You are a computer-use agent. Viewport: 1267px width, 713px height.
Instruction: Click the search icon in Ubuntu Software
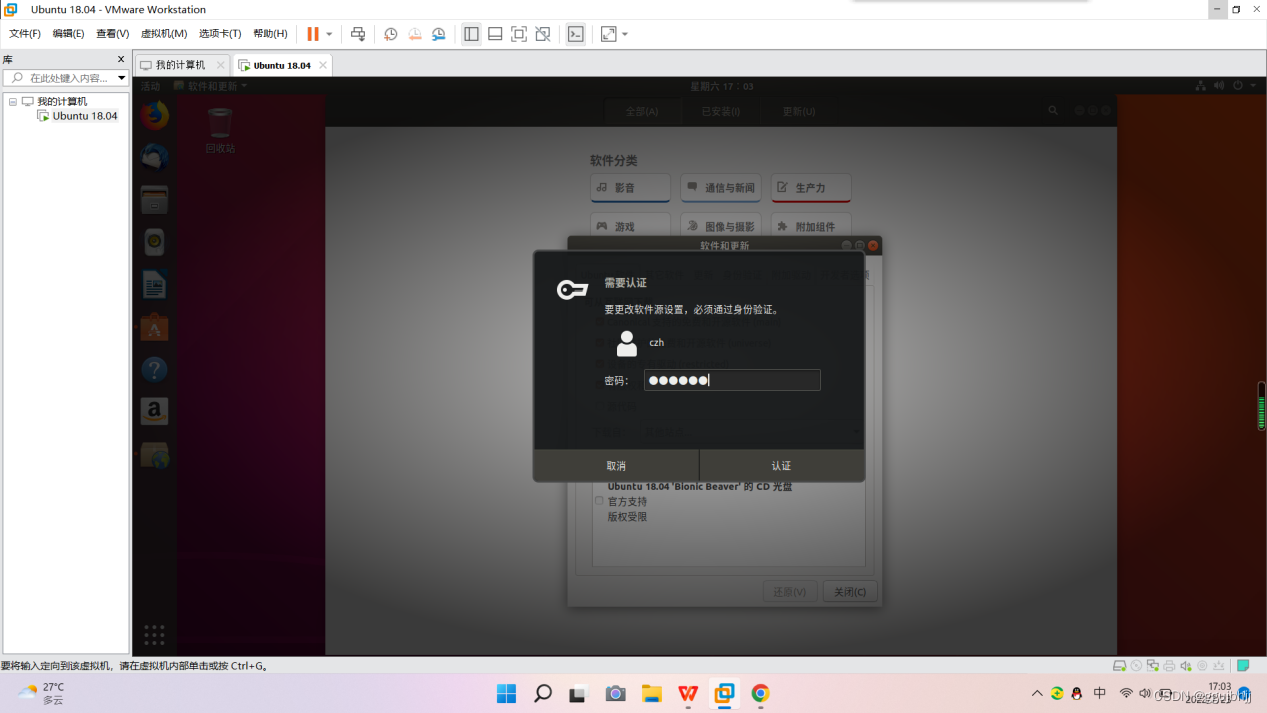(x=1053, y=111)
